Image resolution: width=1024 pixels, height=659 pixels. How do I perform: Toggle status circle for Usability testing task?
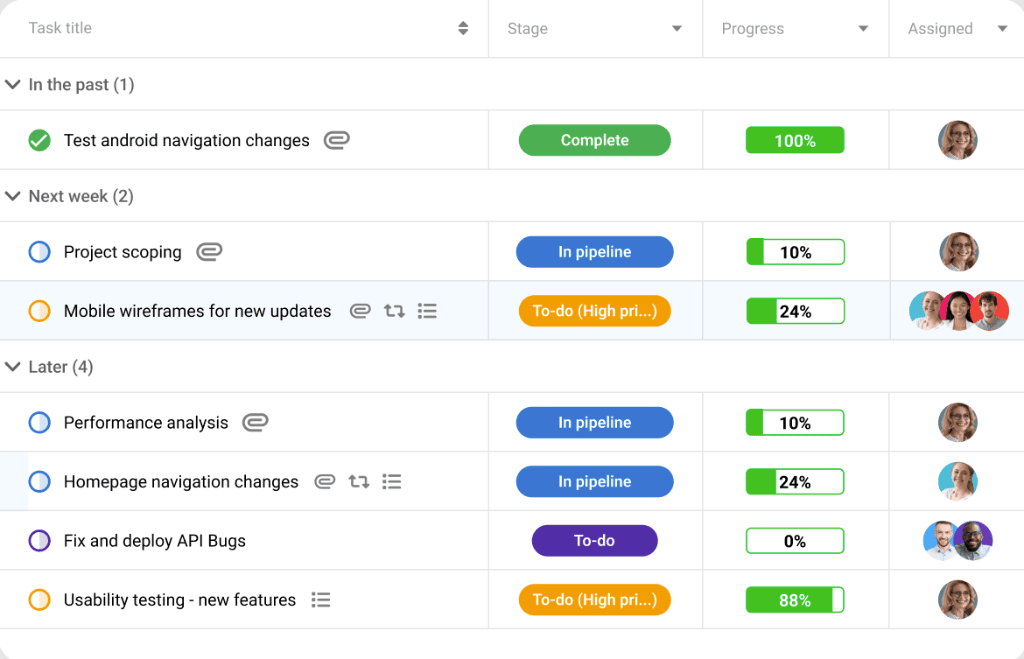tap(40, 600)
